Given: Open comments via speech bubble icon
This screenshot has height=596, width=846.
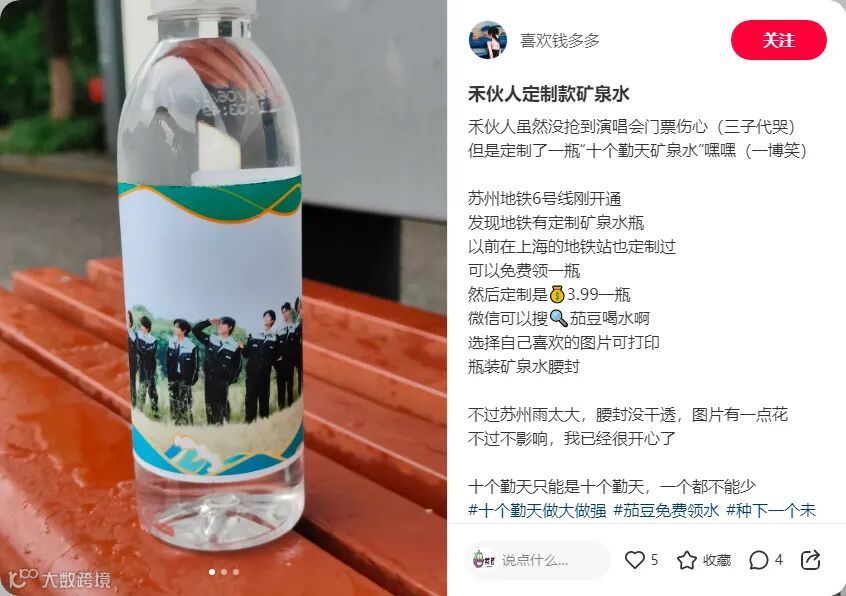Looking at the screenshot, I should point(758,560).
